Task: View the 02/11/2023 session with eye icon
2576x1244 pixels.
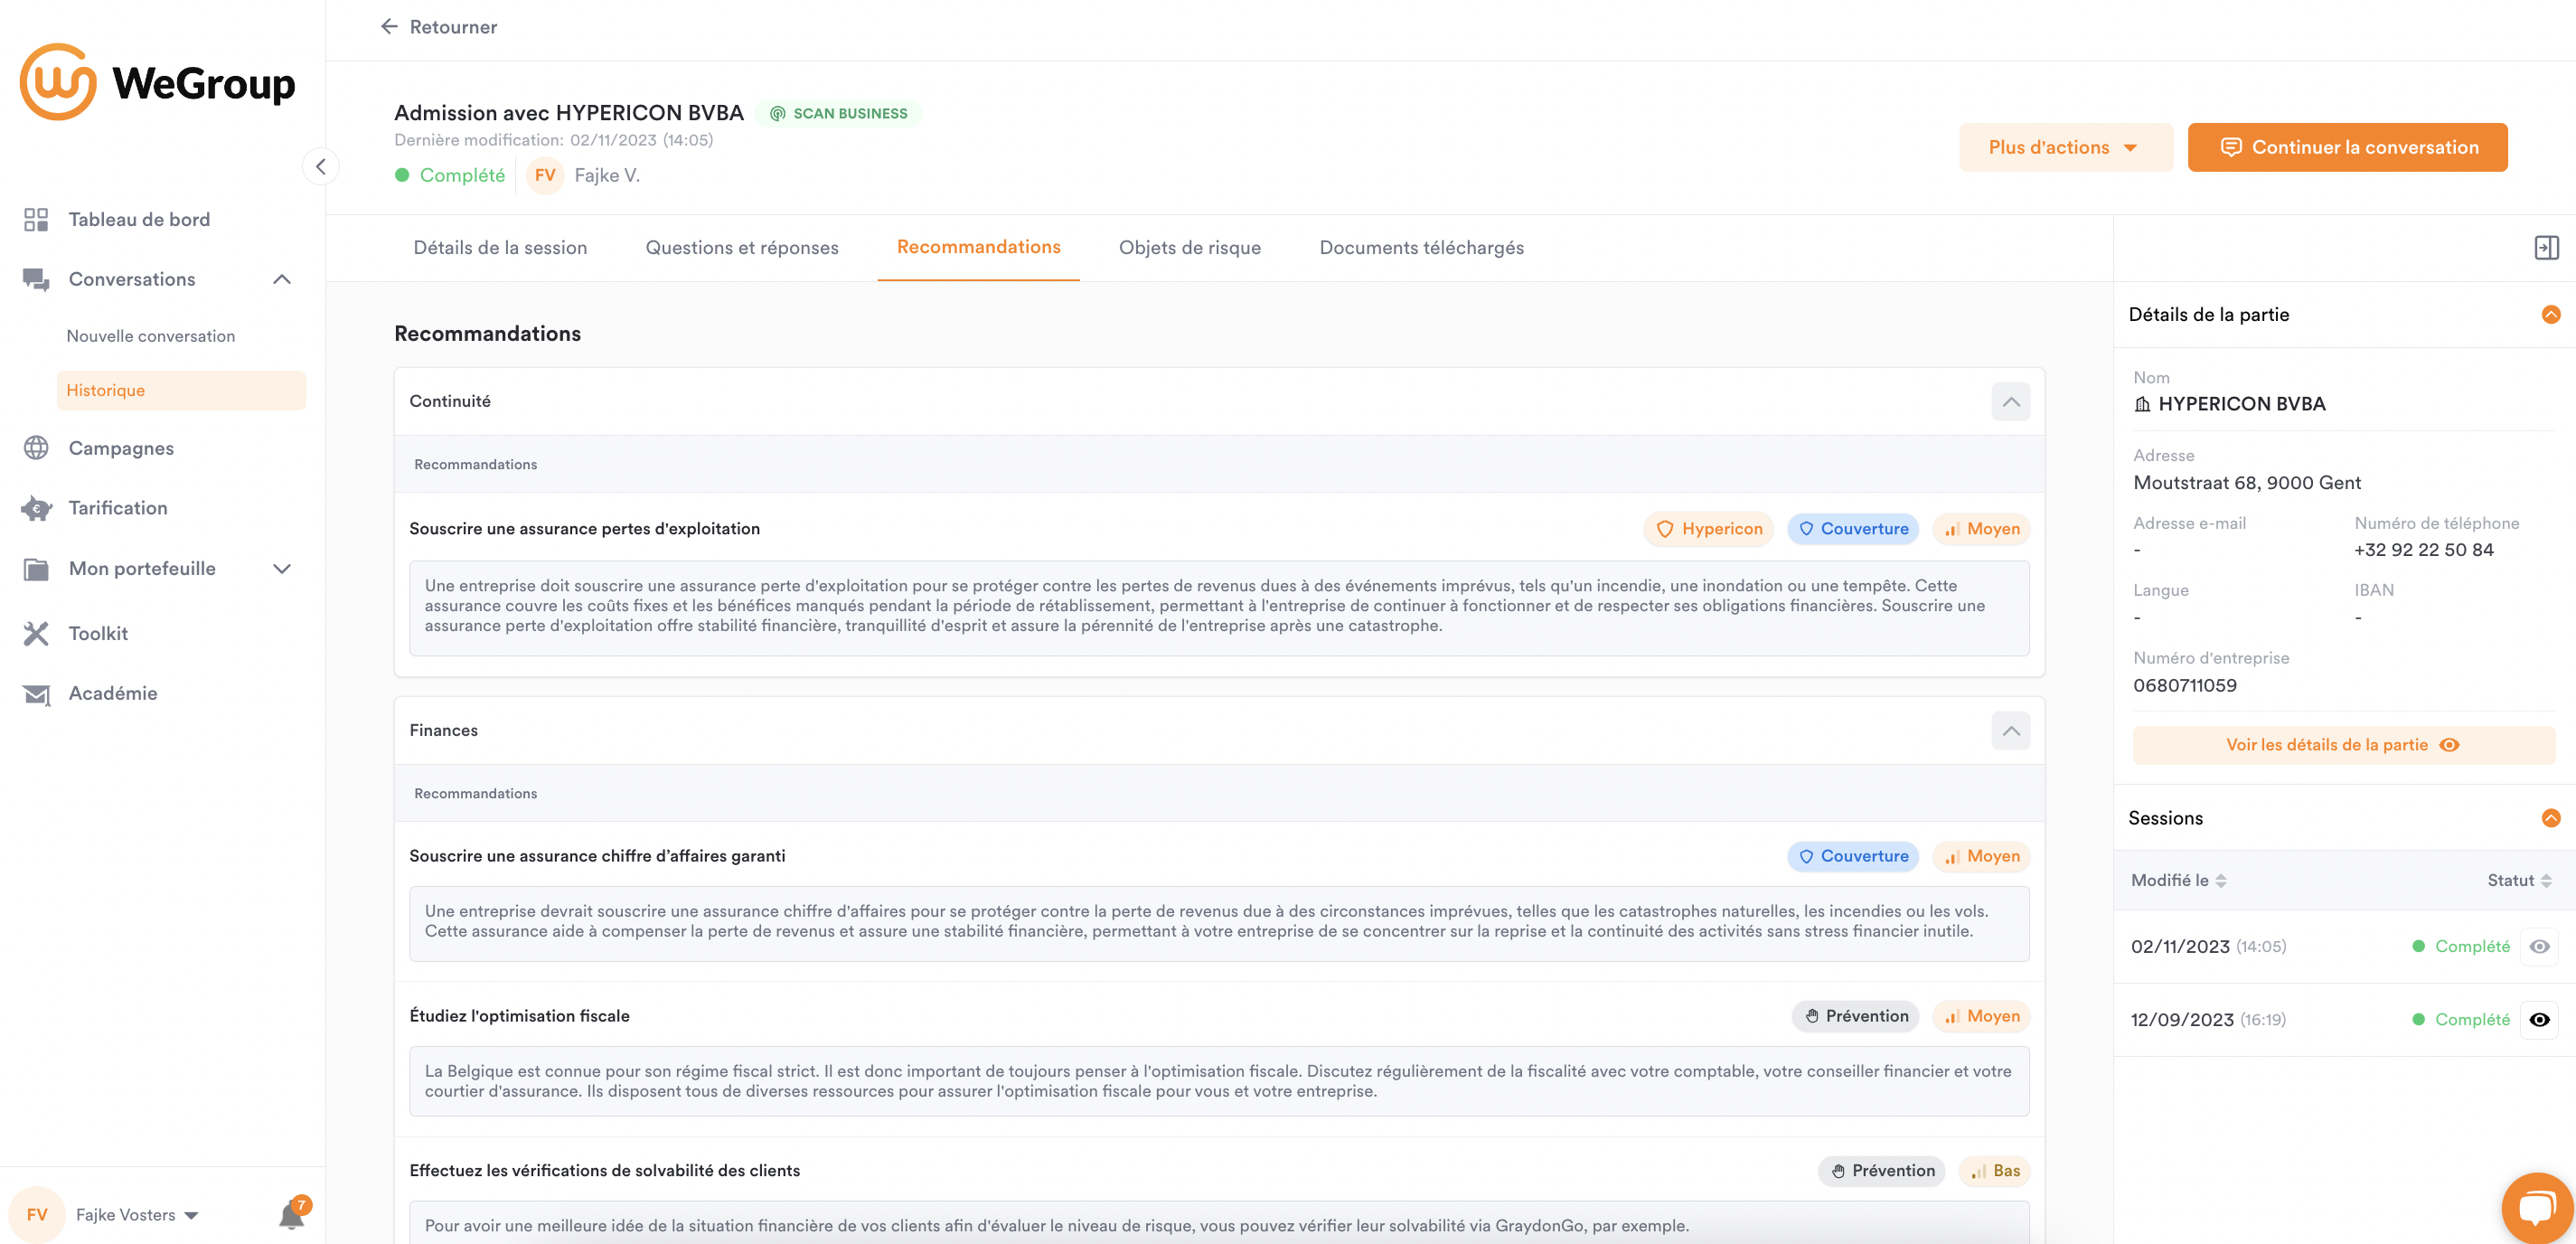Action: (2538, 946)
